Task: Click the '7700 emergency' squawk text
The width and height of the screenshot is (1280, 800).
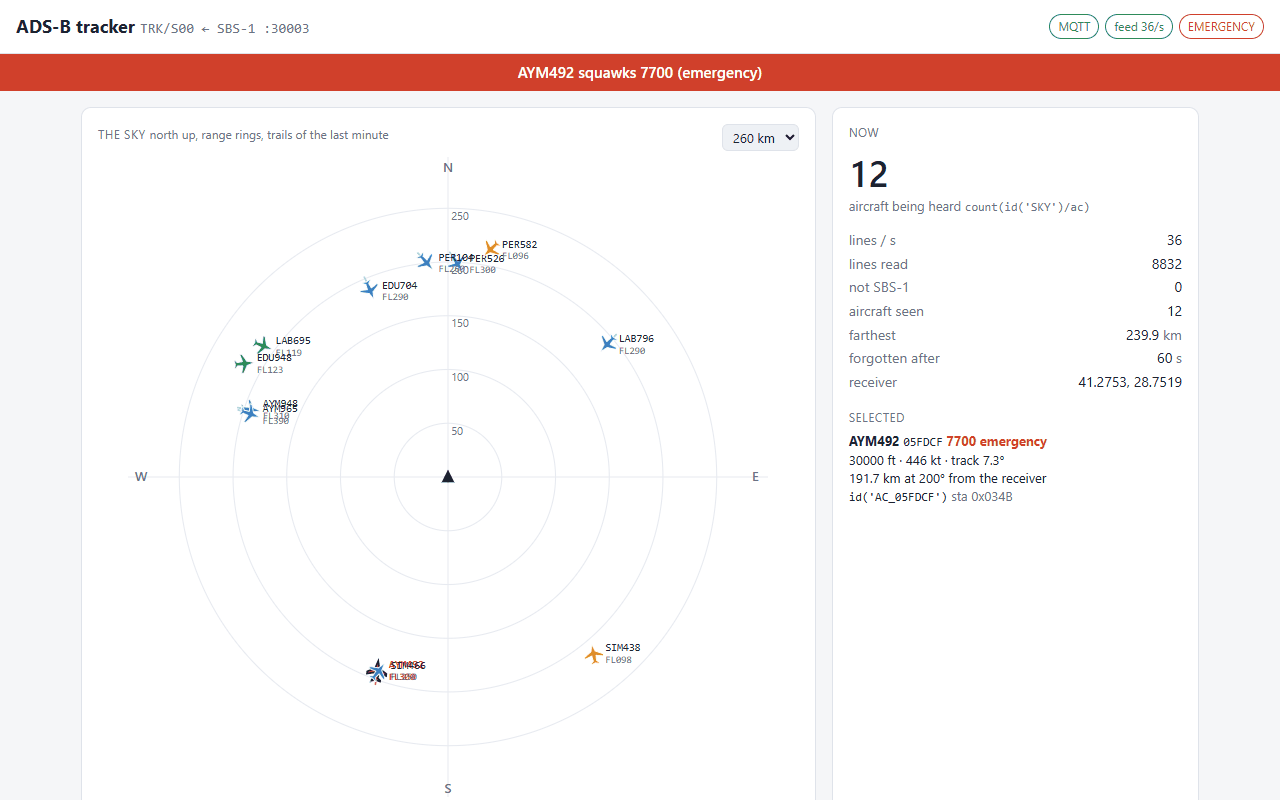Action: click(x=997, y=442)
